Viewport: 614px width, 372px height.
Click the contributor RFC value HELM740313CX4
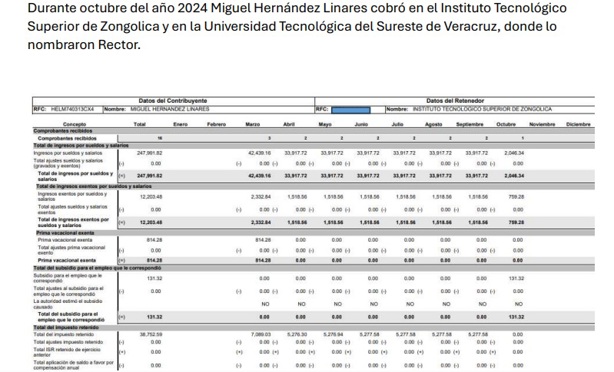coord(72,109)
